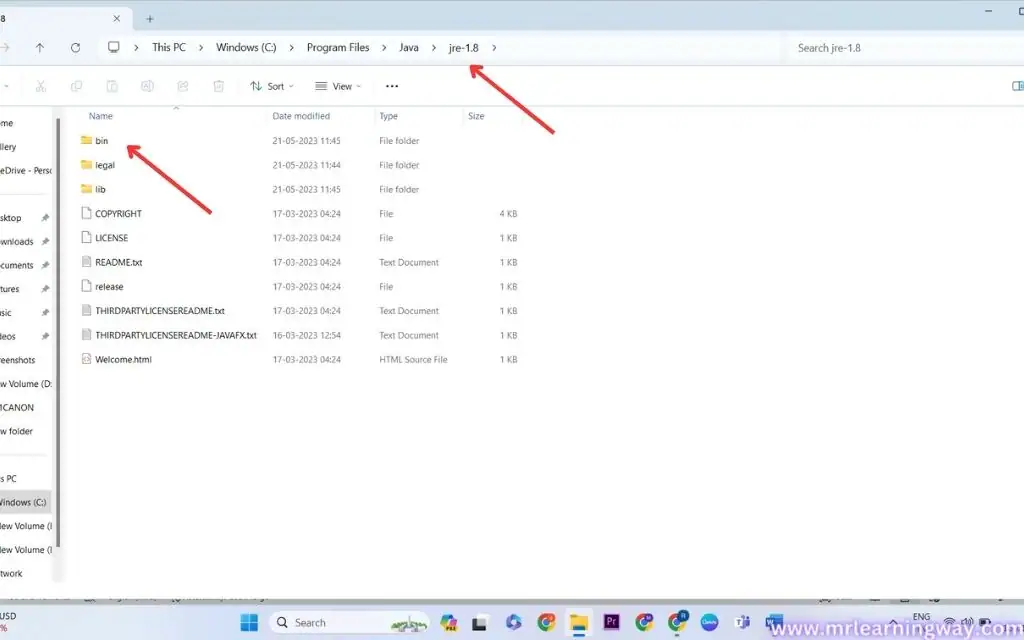This screenshot has width=1024, height=640.
Task: Sort files by Date modified column header
Action: (301, 116)
